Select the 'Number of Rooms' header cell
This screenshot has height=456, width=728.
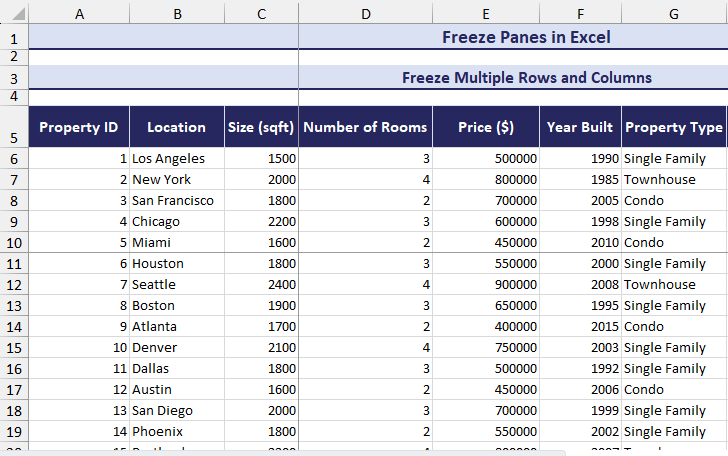tap(365, 127)
